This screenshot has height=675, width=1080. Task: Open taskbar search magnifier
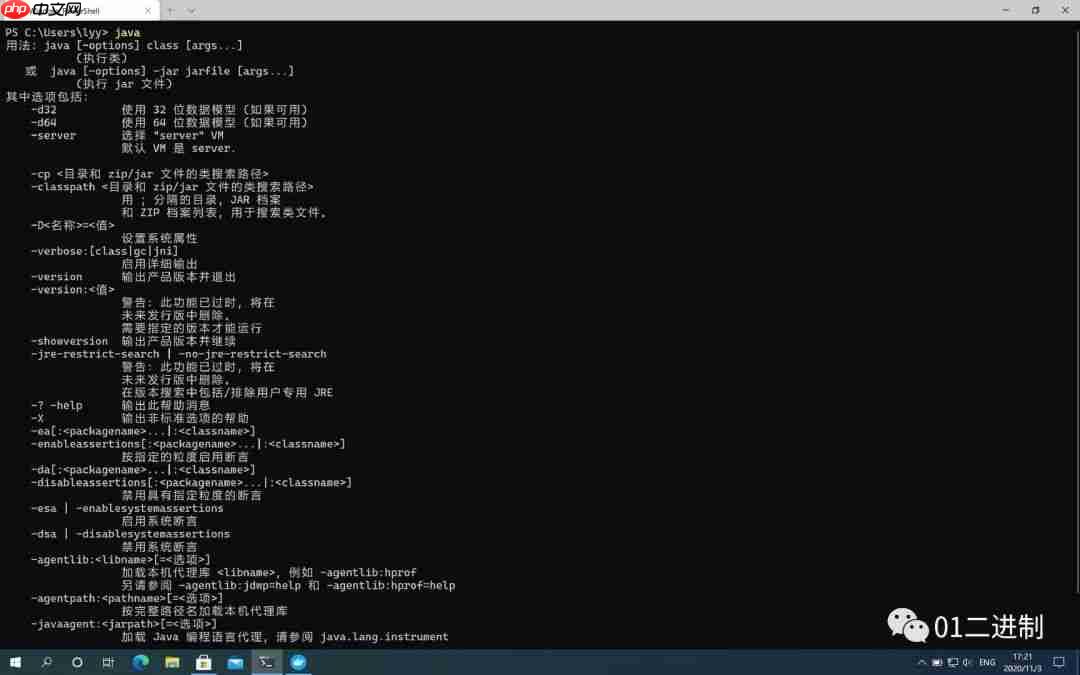[46, 663]
